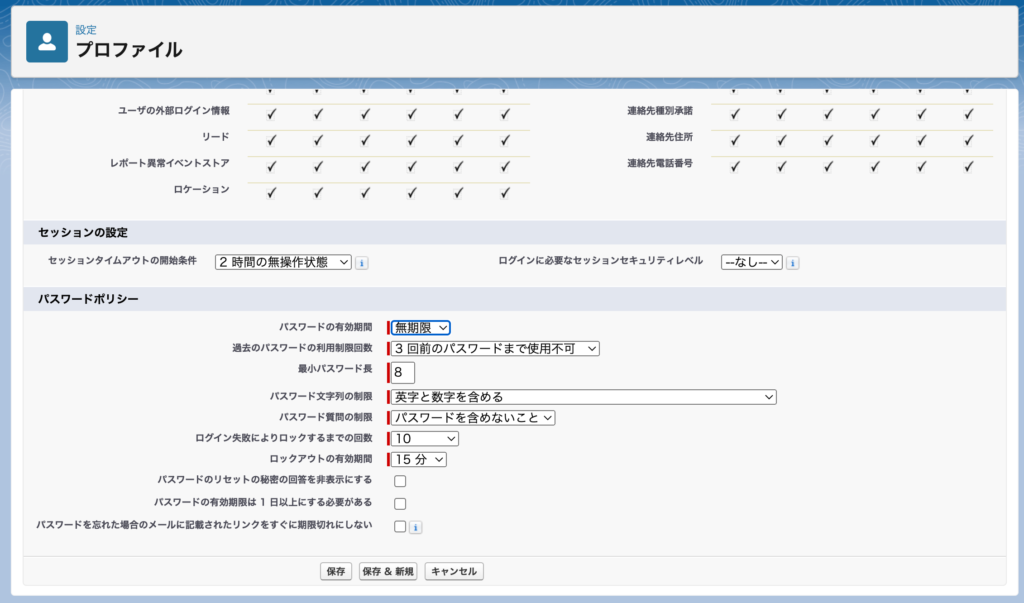This screenshot has height=603, width=1024.
Task: Open the セッションタイムアウトの開始条件 dropdown
Action: click(283, 262)
